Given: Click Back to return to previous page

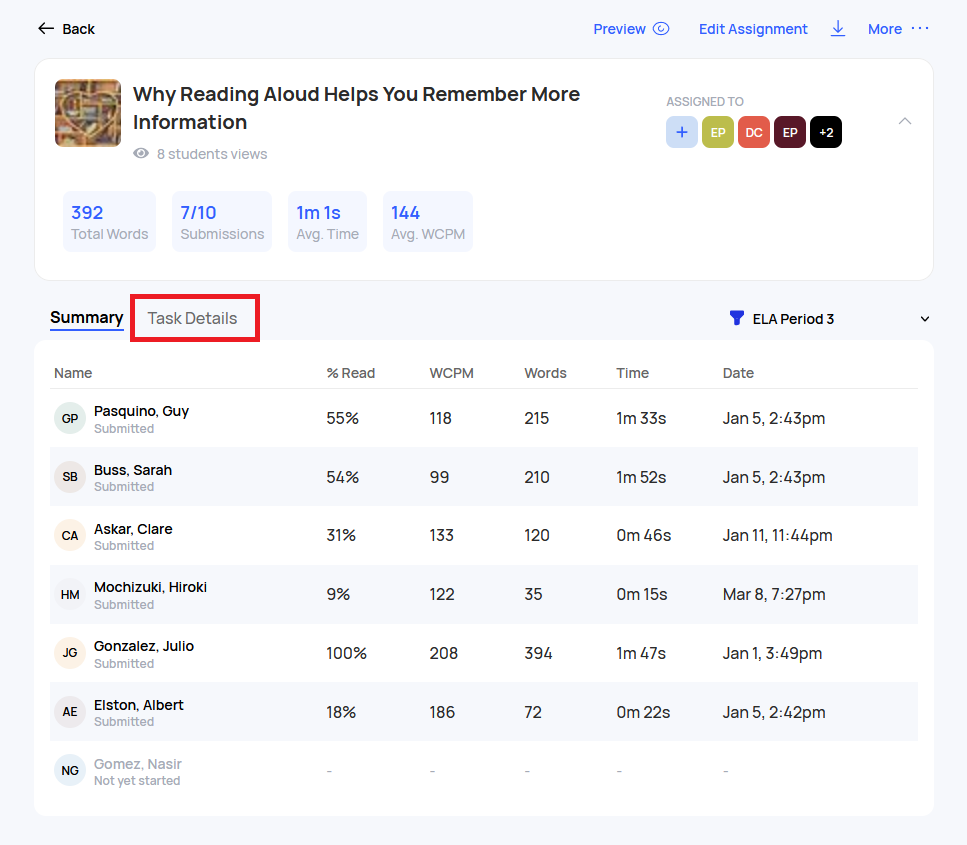Looking at the screenshot, I should click(67, 29).
